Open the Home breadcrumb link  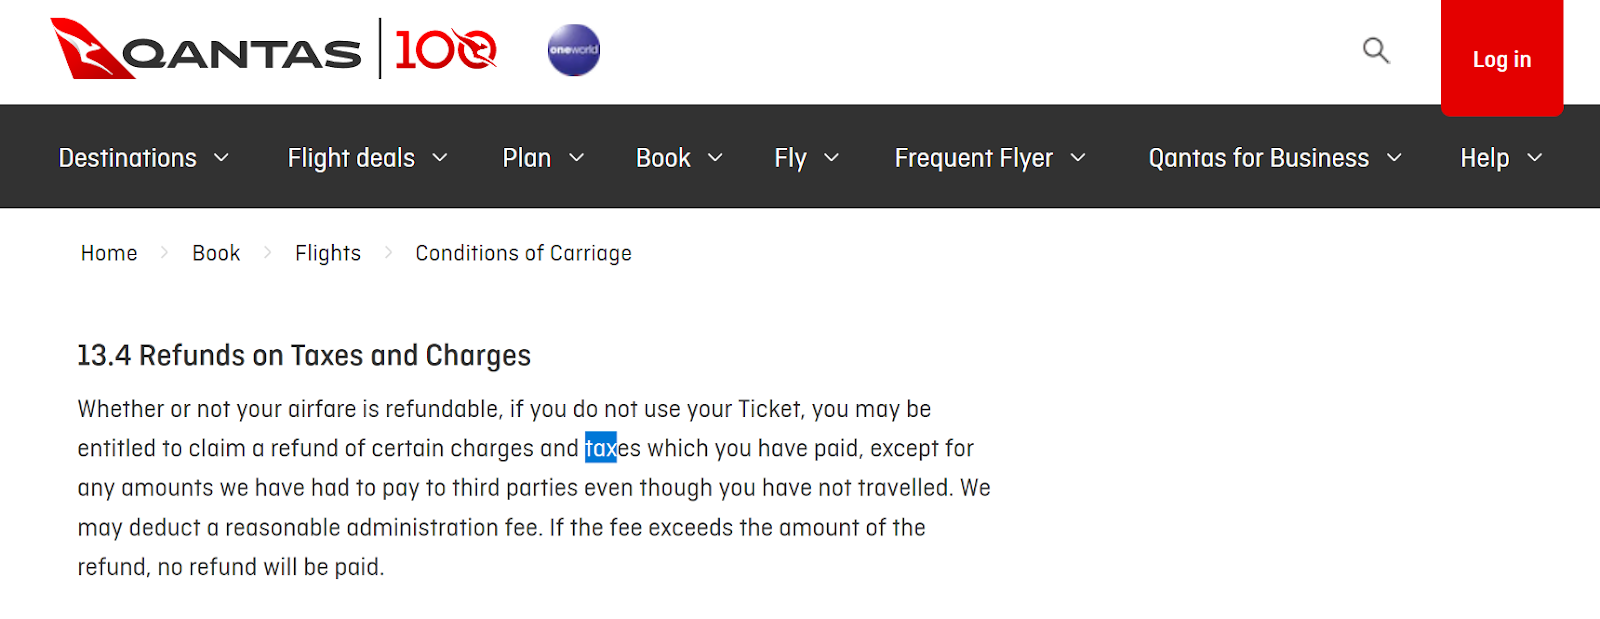coord(108,253)
